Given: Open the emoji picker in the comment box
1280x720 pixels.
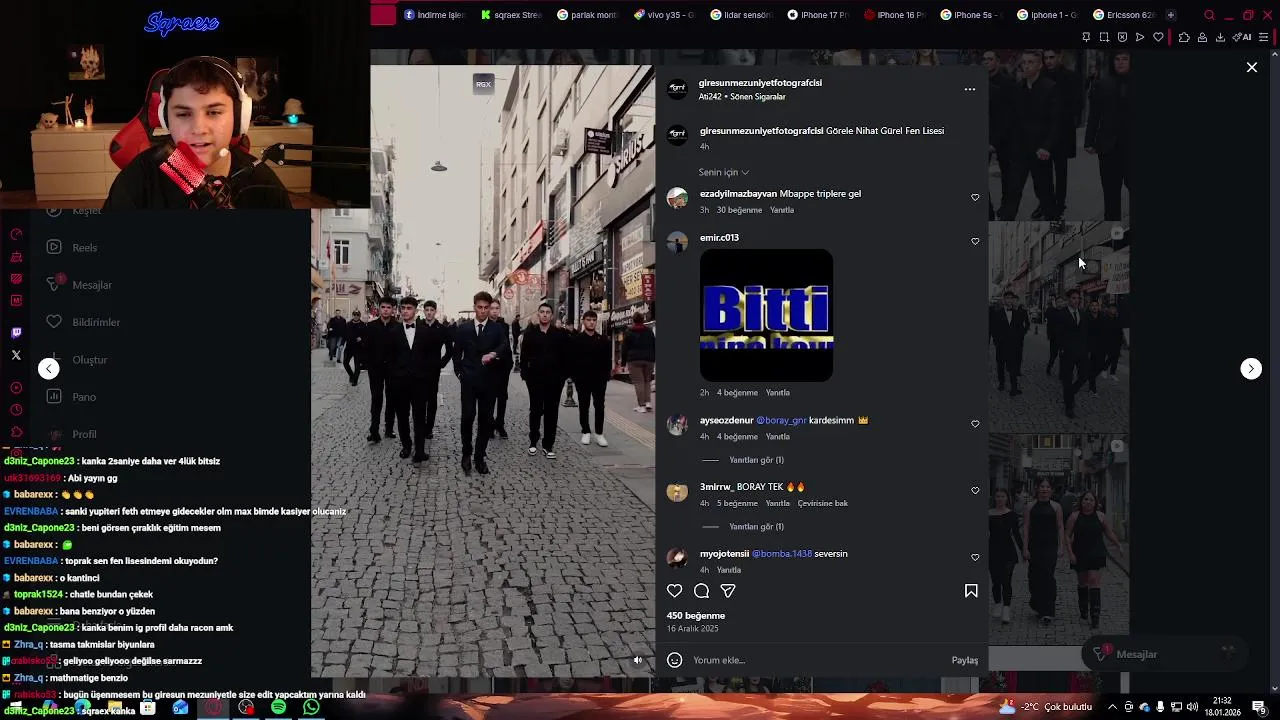Looking at the screenshot, I should [x=675, y=660].
